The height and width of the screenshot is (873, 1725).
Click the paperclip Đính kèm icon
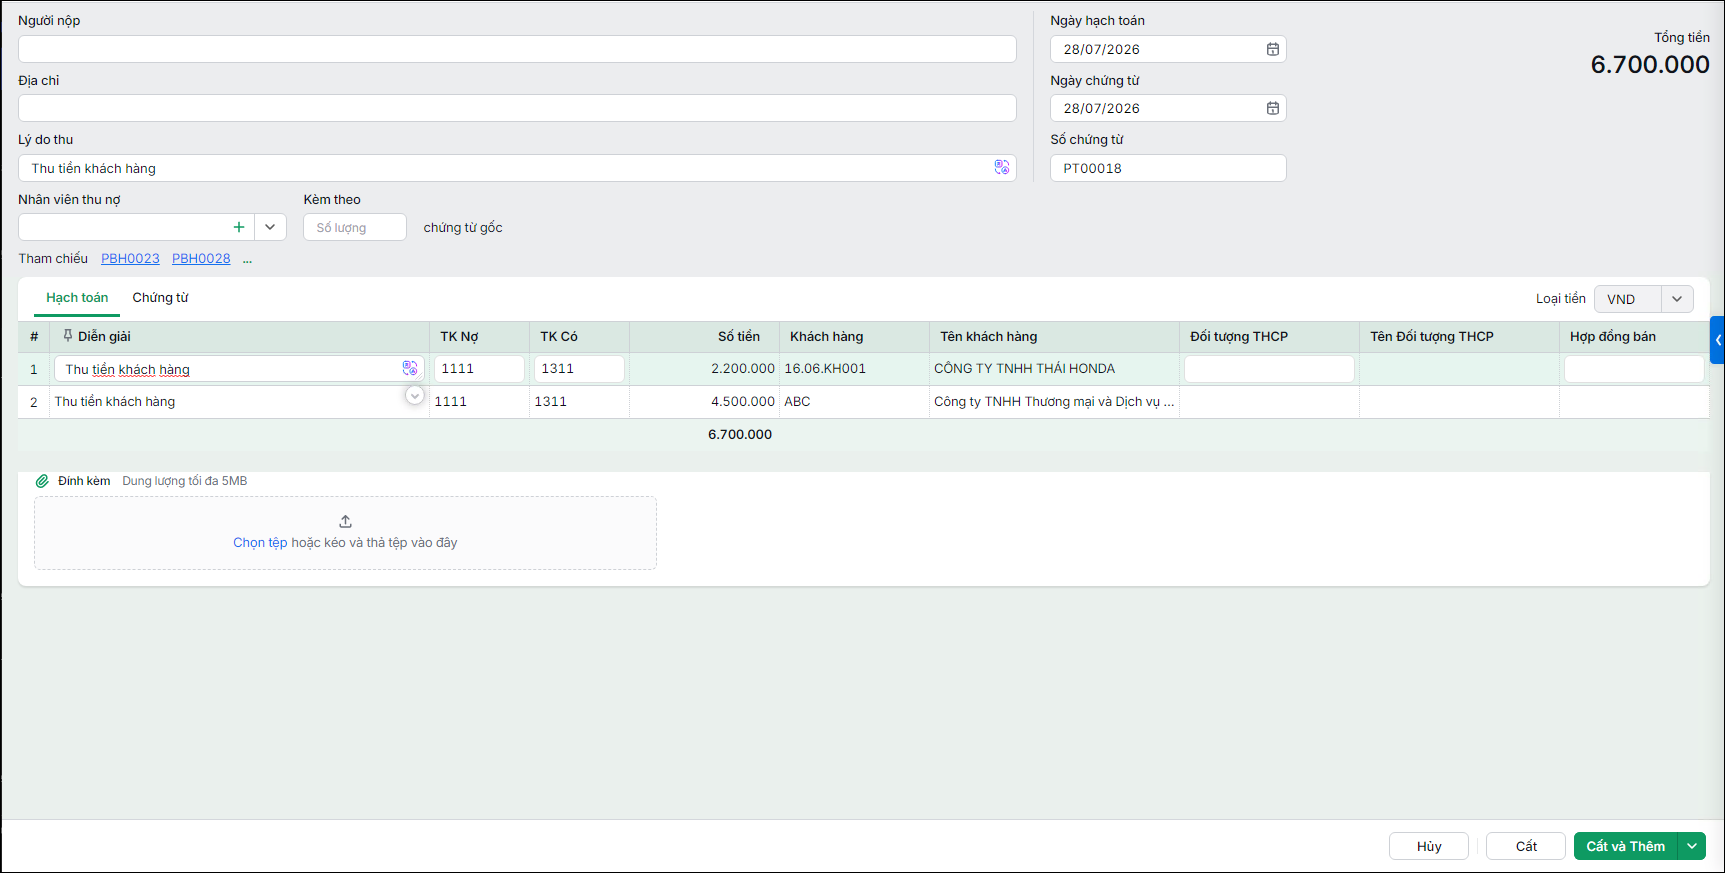(x=42, y=481)
